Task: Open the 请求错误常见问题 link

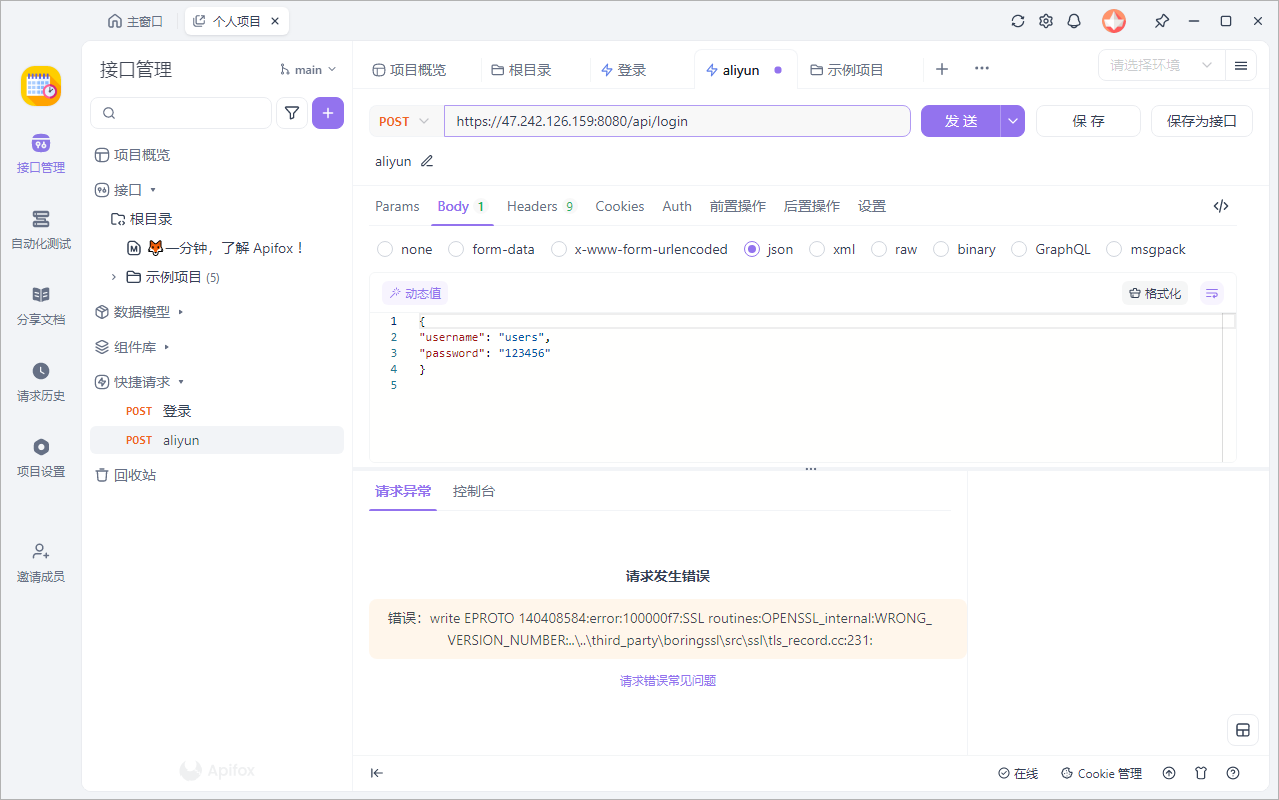Action: tap(668, 681)
